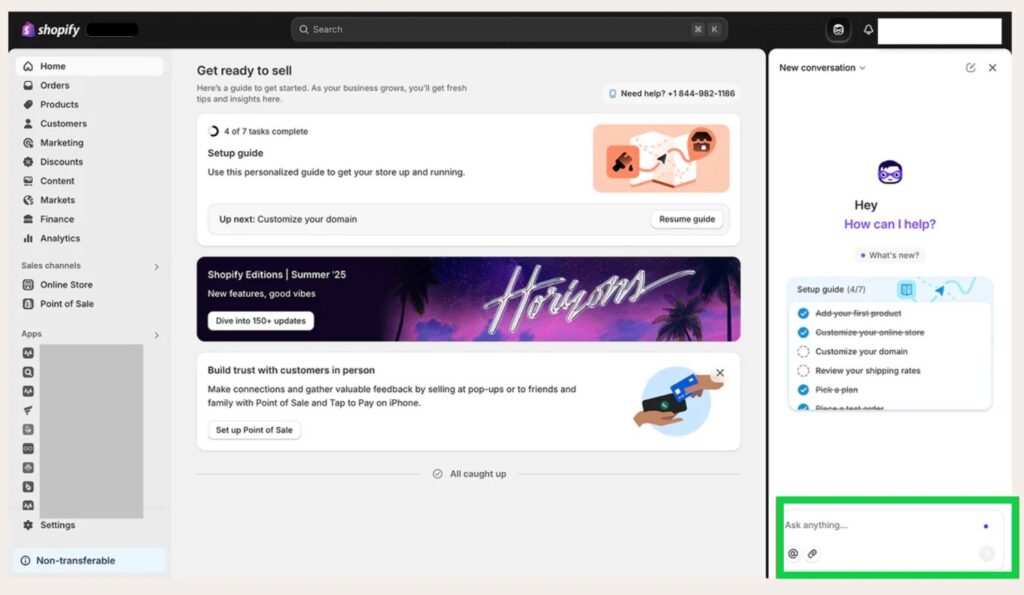Open the 'New conversation' dropdown

[822, 68]
